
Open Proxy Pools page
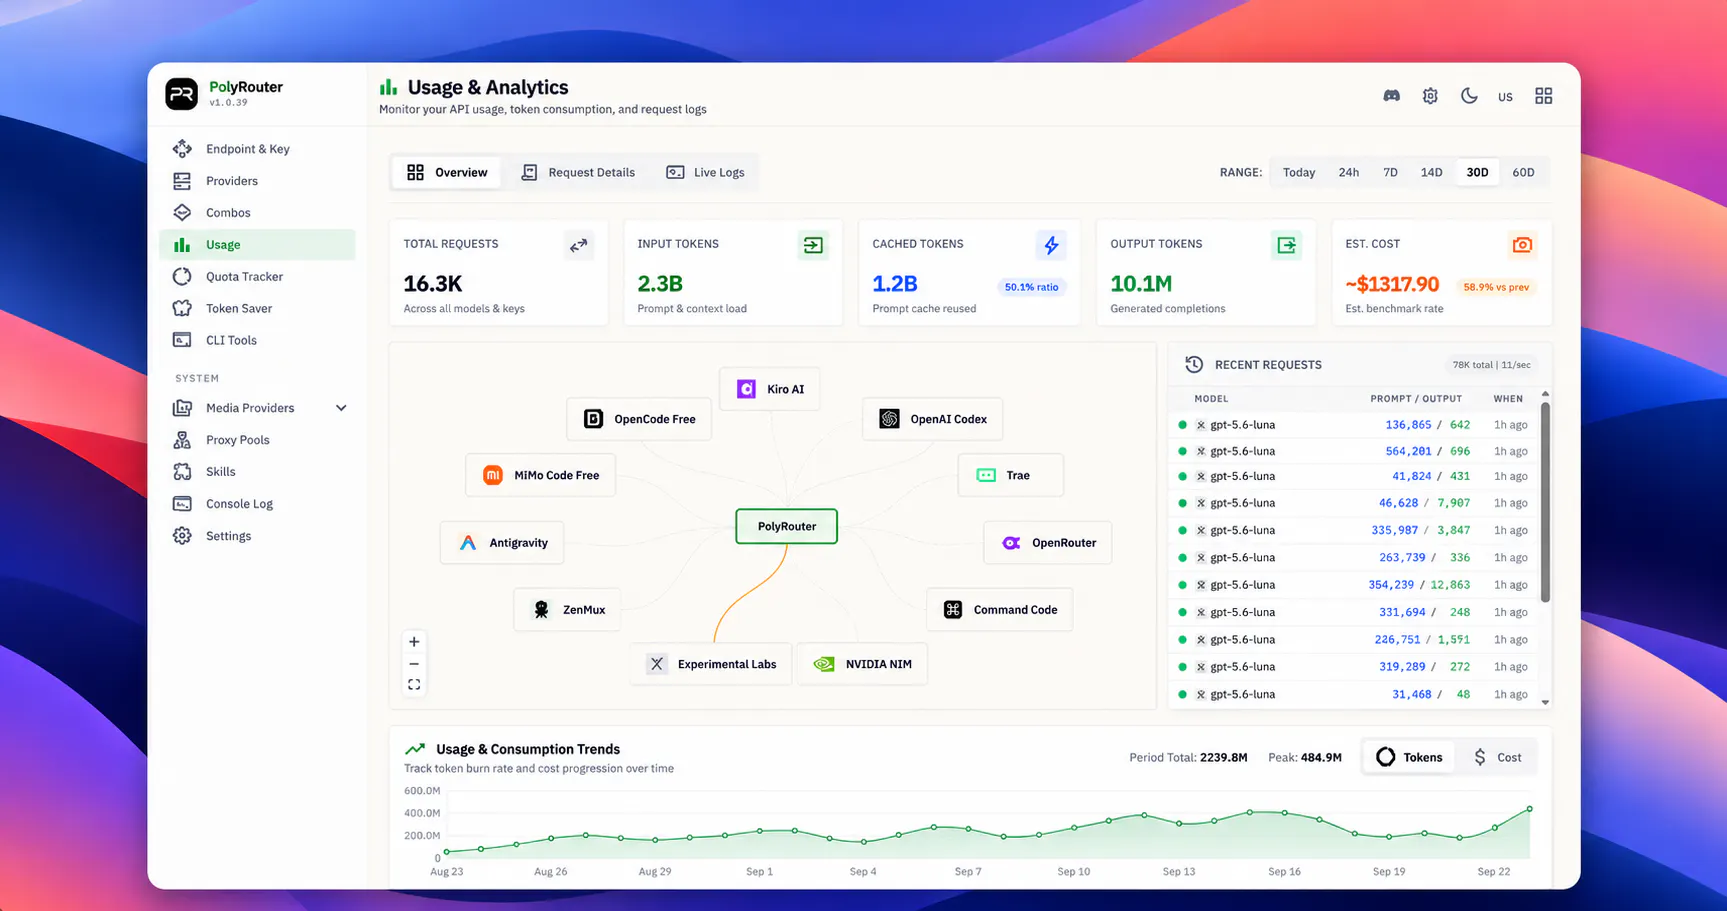pos(257,440)
